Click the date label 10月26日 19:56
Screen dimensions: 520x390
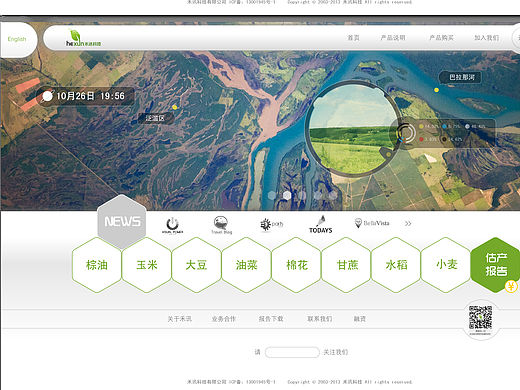tap(90, 96)
